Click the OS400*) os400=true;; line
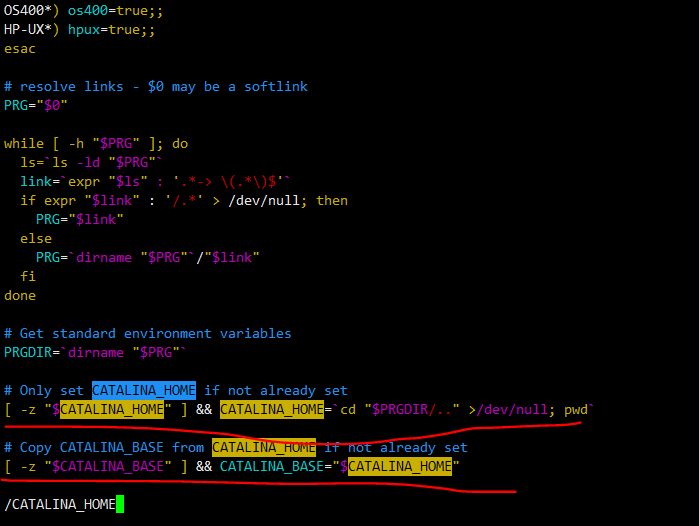The width and height of the screenshot is (699, 526). click(83, 11)
